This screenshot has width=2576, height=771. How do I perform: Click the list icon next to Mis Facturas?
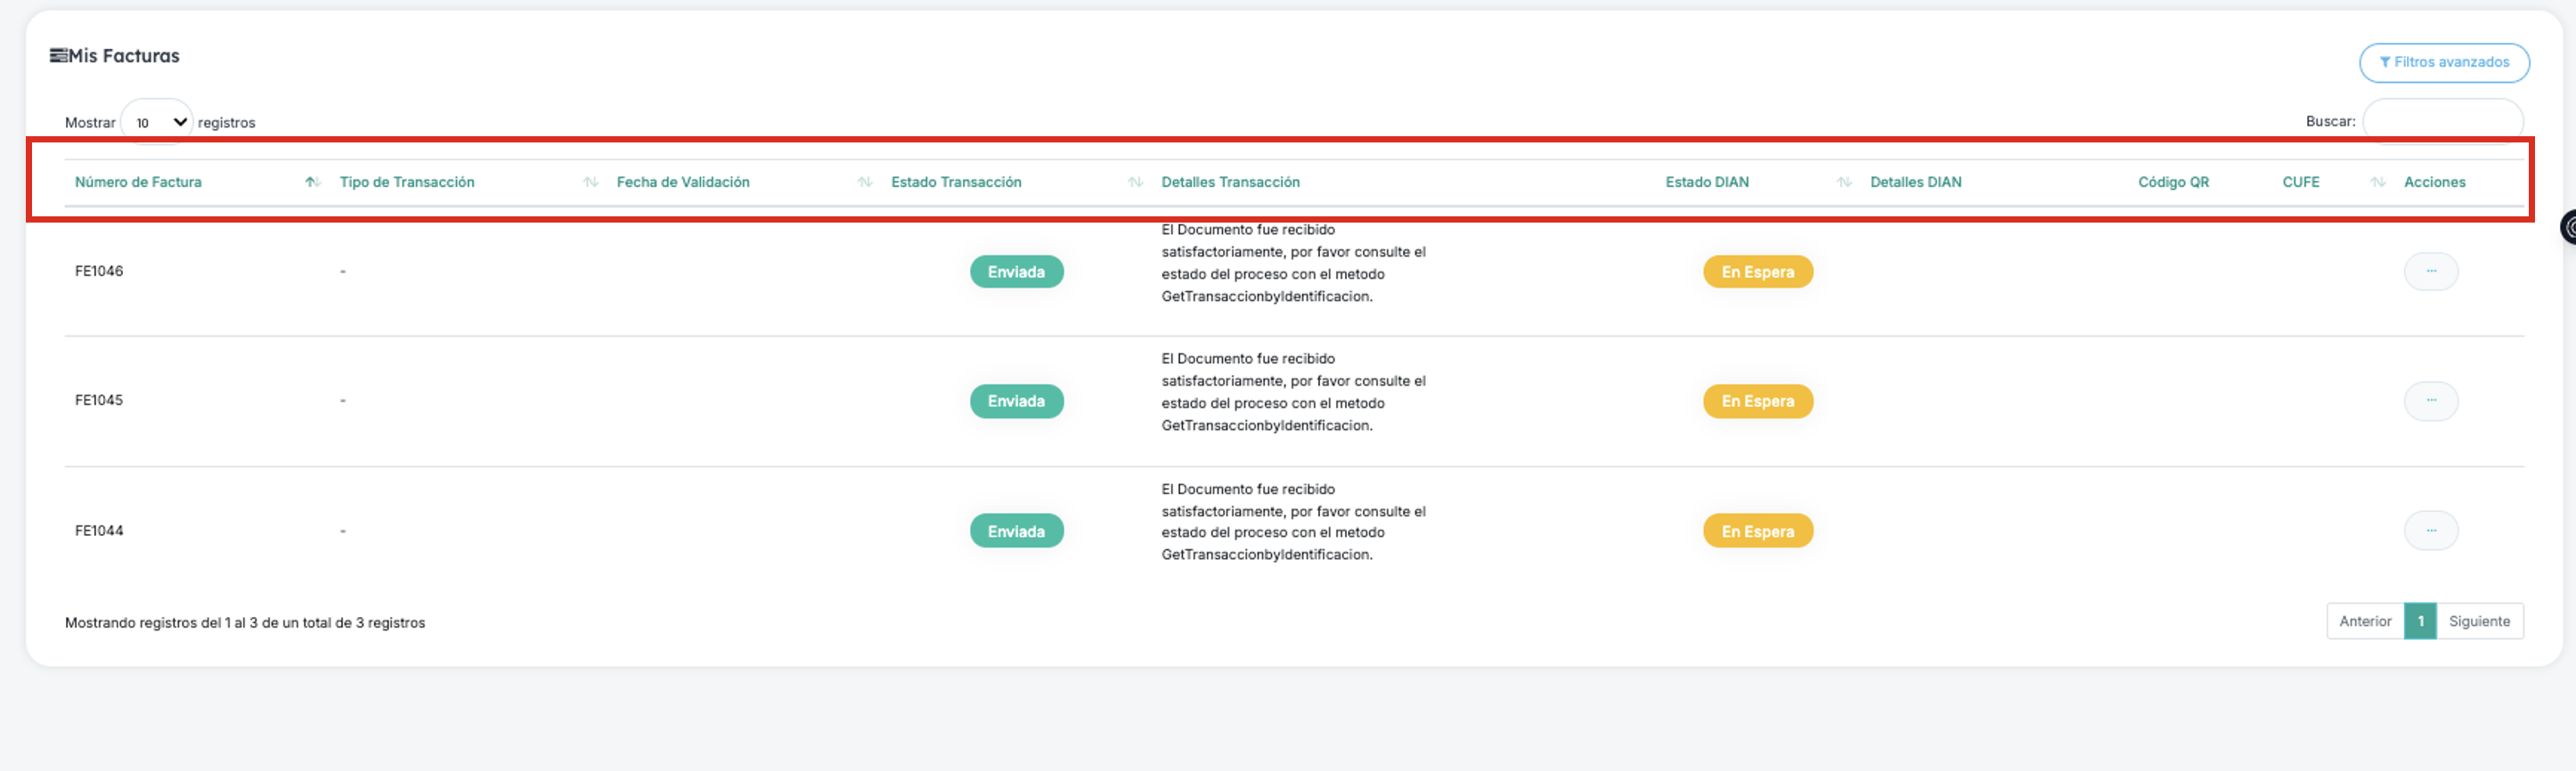(58, 56)
